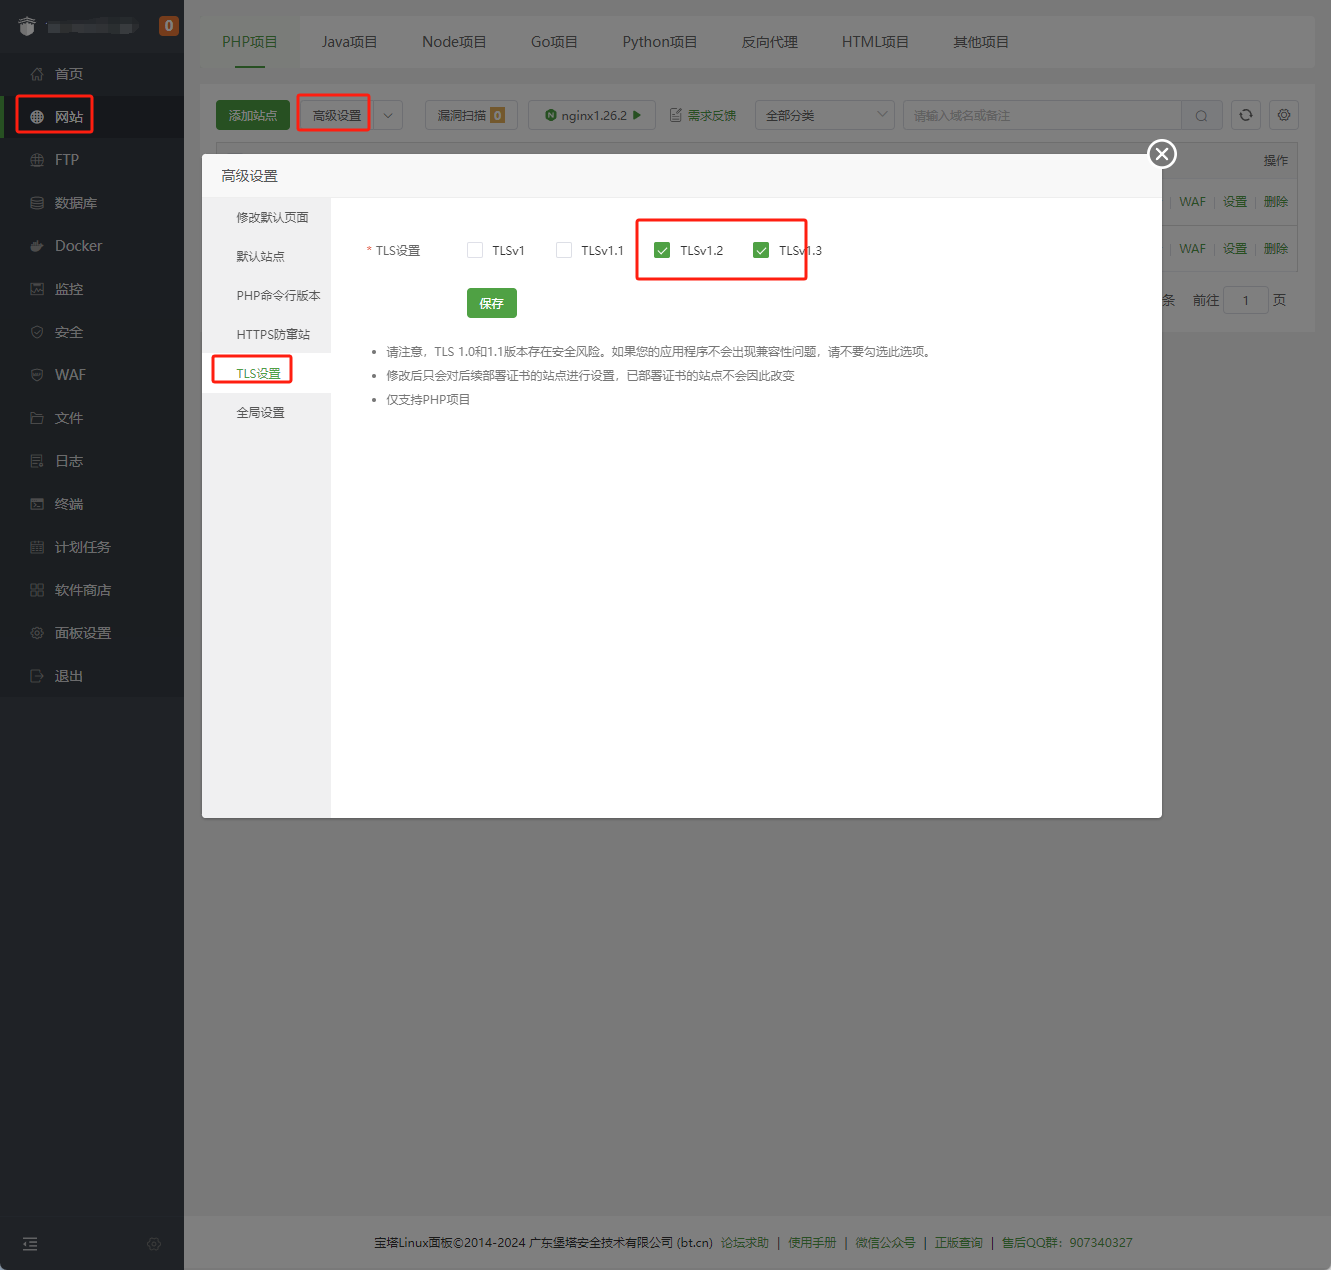Click second row's 设置 link
This screenshot has width=1331, height=1270.
tap(1235, 249)
